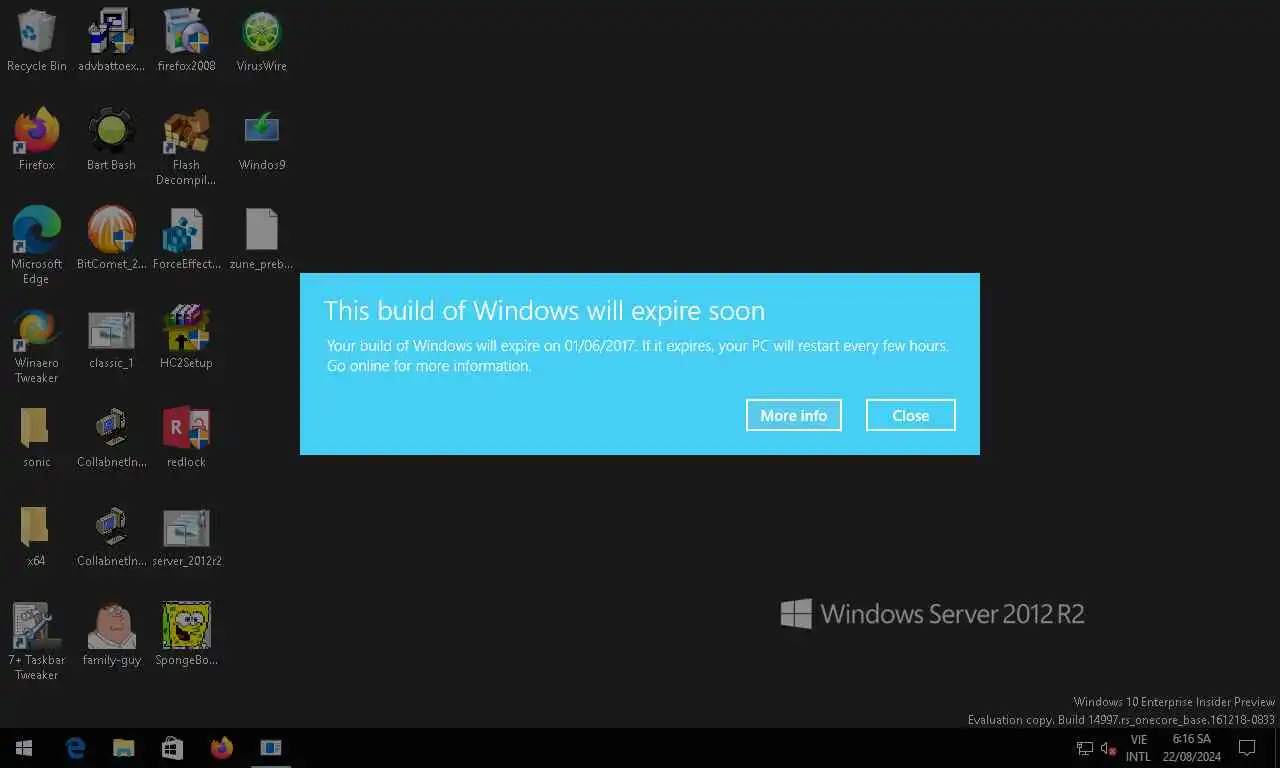Change the VIE INTL input language
The width and height of the screenshot is (1280, 768).
[1138, 748]
